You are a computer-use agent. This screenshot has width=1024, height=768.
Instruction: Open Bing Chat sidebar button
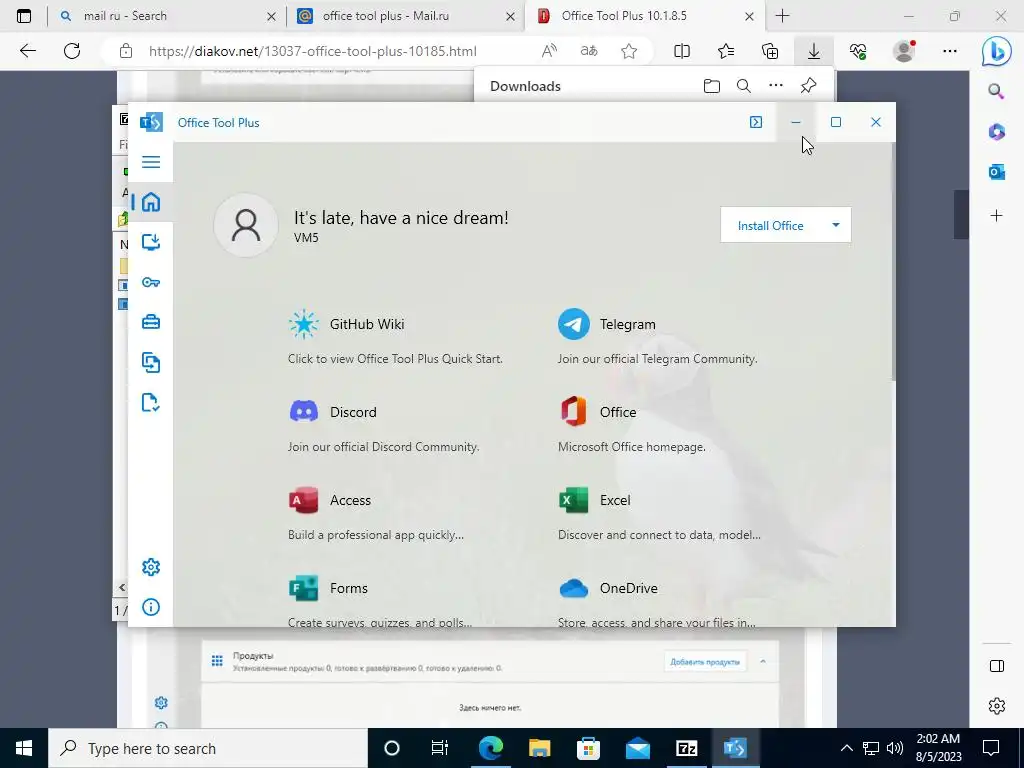997,52
